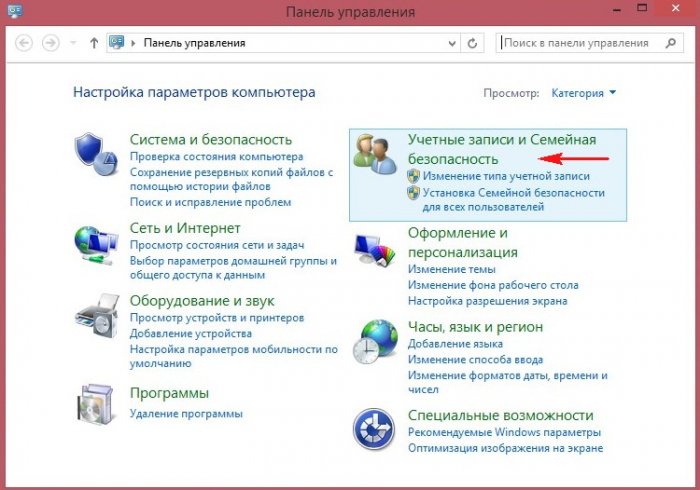The height and width of the screenshot is (490, 700).
Task: Click the User Accounts people icon
Action: [x=375, y=153]
